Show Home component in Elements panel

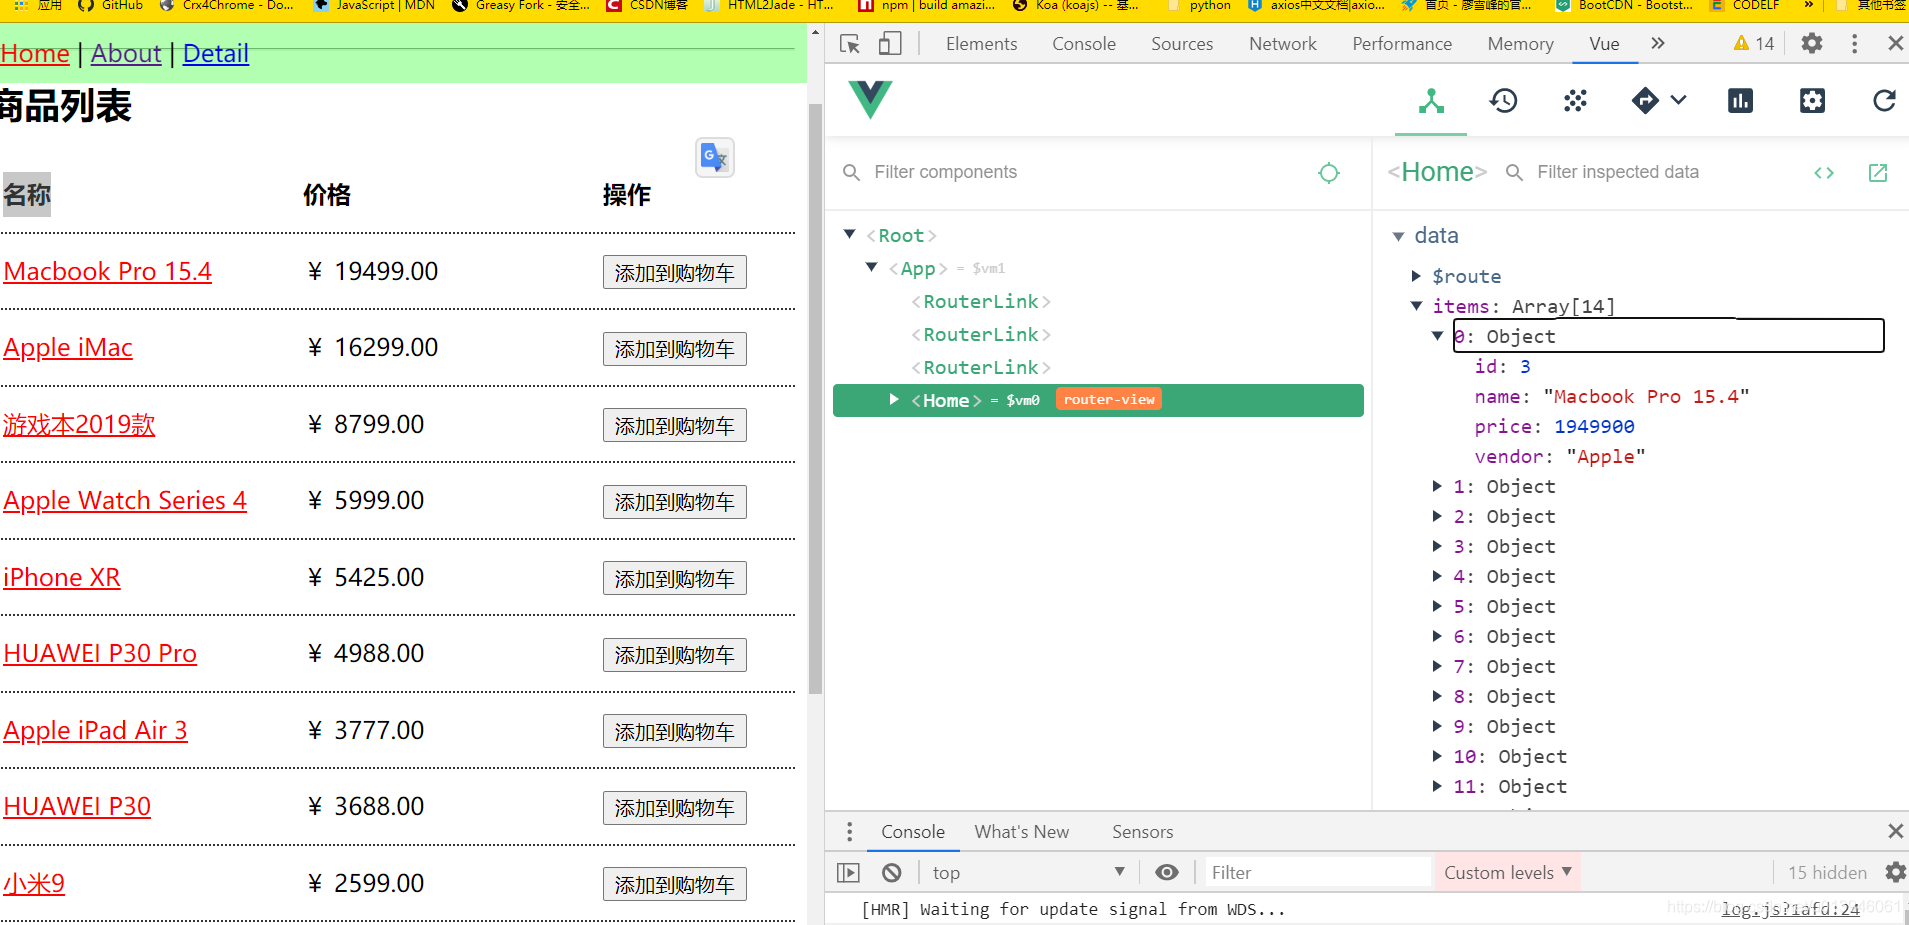point(1824,173)
